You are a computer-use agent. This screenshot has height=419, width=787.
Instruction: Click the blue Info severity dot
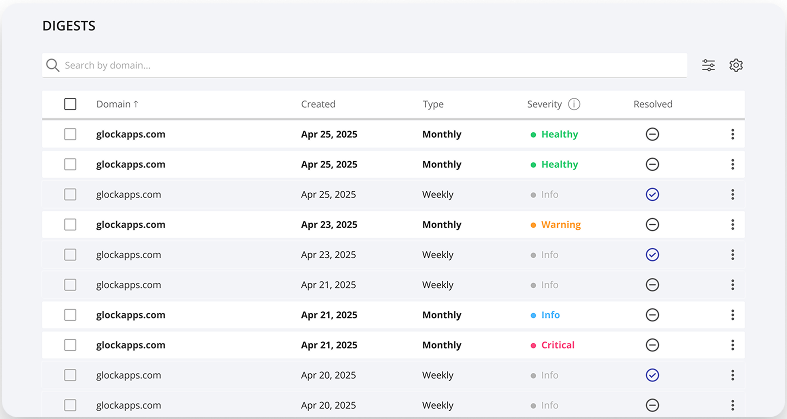point(534,315)
